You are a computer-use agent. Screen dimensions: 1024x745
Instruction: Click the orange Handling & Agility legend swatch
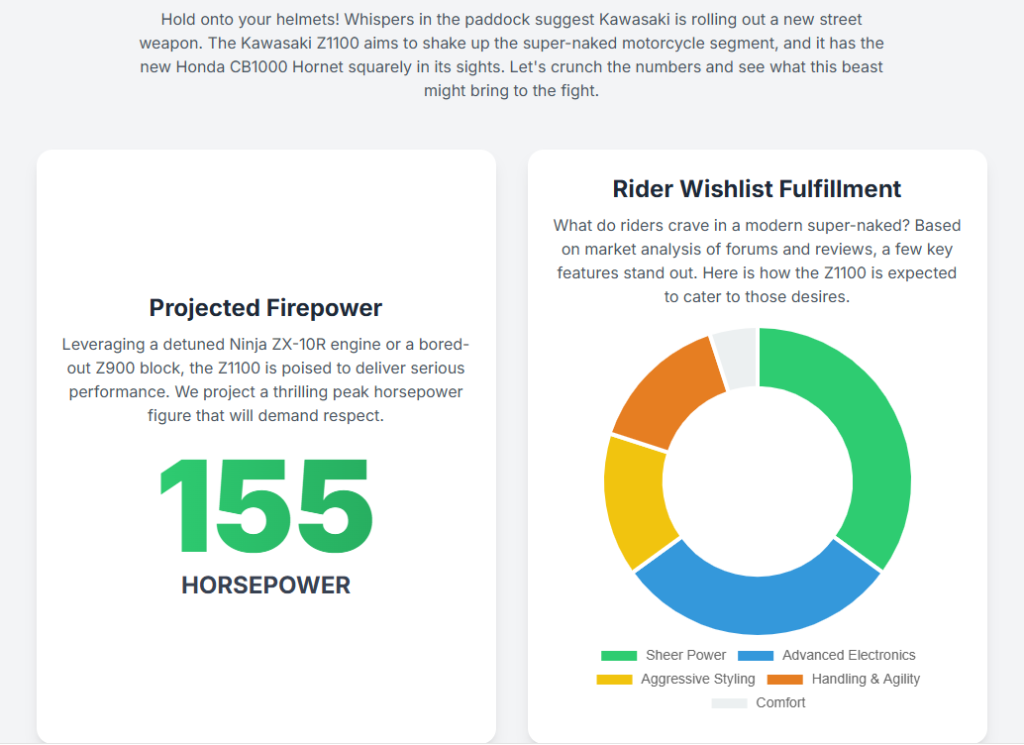785,679
